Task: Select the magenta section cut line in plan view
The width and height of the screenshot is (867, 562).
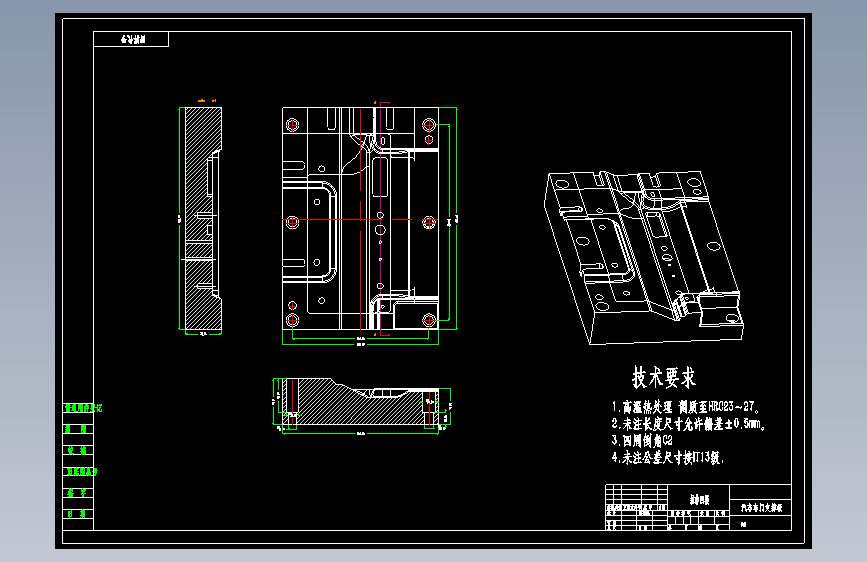Action: 380,219
